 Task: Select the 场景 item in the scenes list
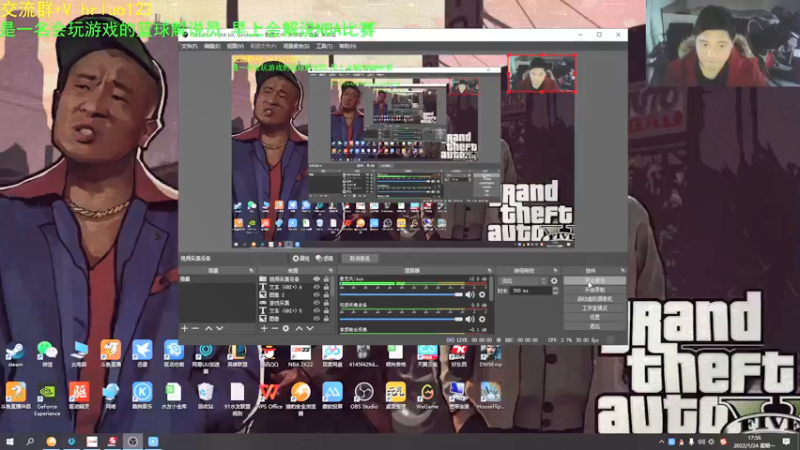[x=217, y=280]
